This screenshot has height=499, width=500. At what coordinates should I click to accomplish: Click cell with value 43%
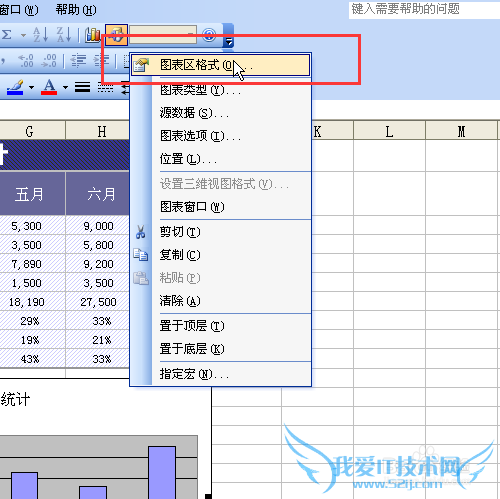coord(32,359)
